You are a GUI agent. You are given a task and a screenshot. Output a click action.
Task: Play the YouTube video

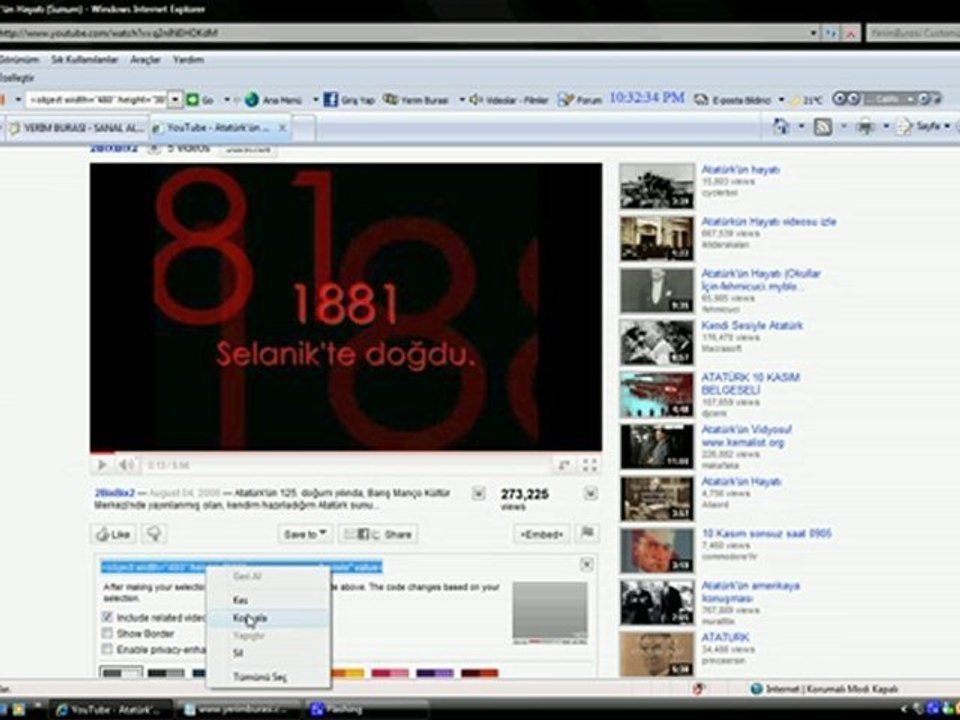pyautogui.click(x=102, y=465)
